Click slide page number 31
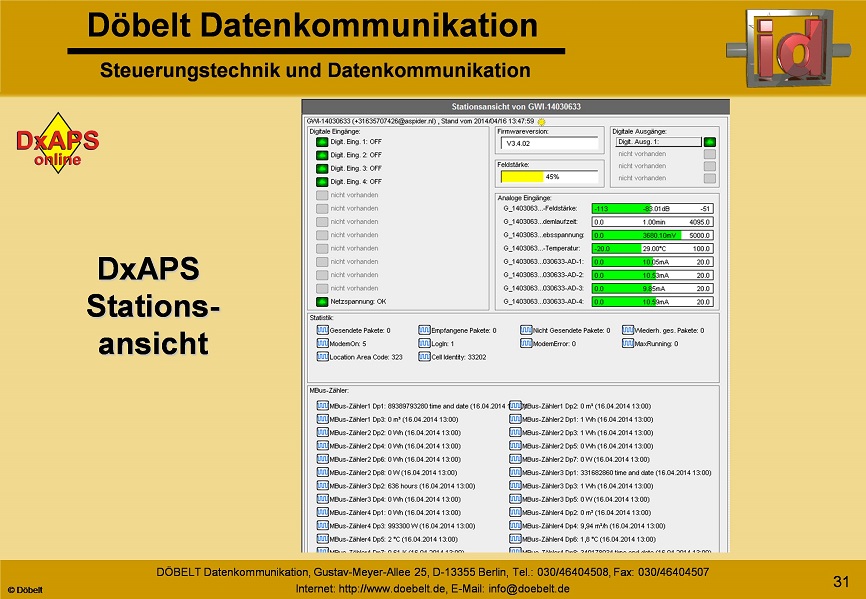This screenshot has width=866, height=599. [x=841, y=581]
